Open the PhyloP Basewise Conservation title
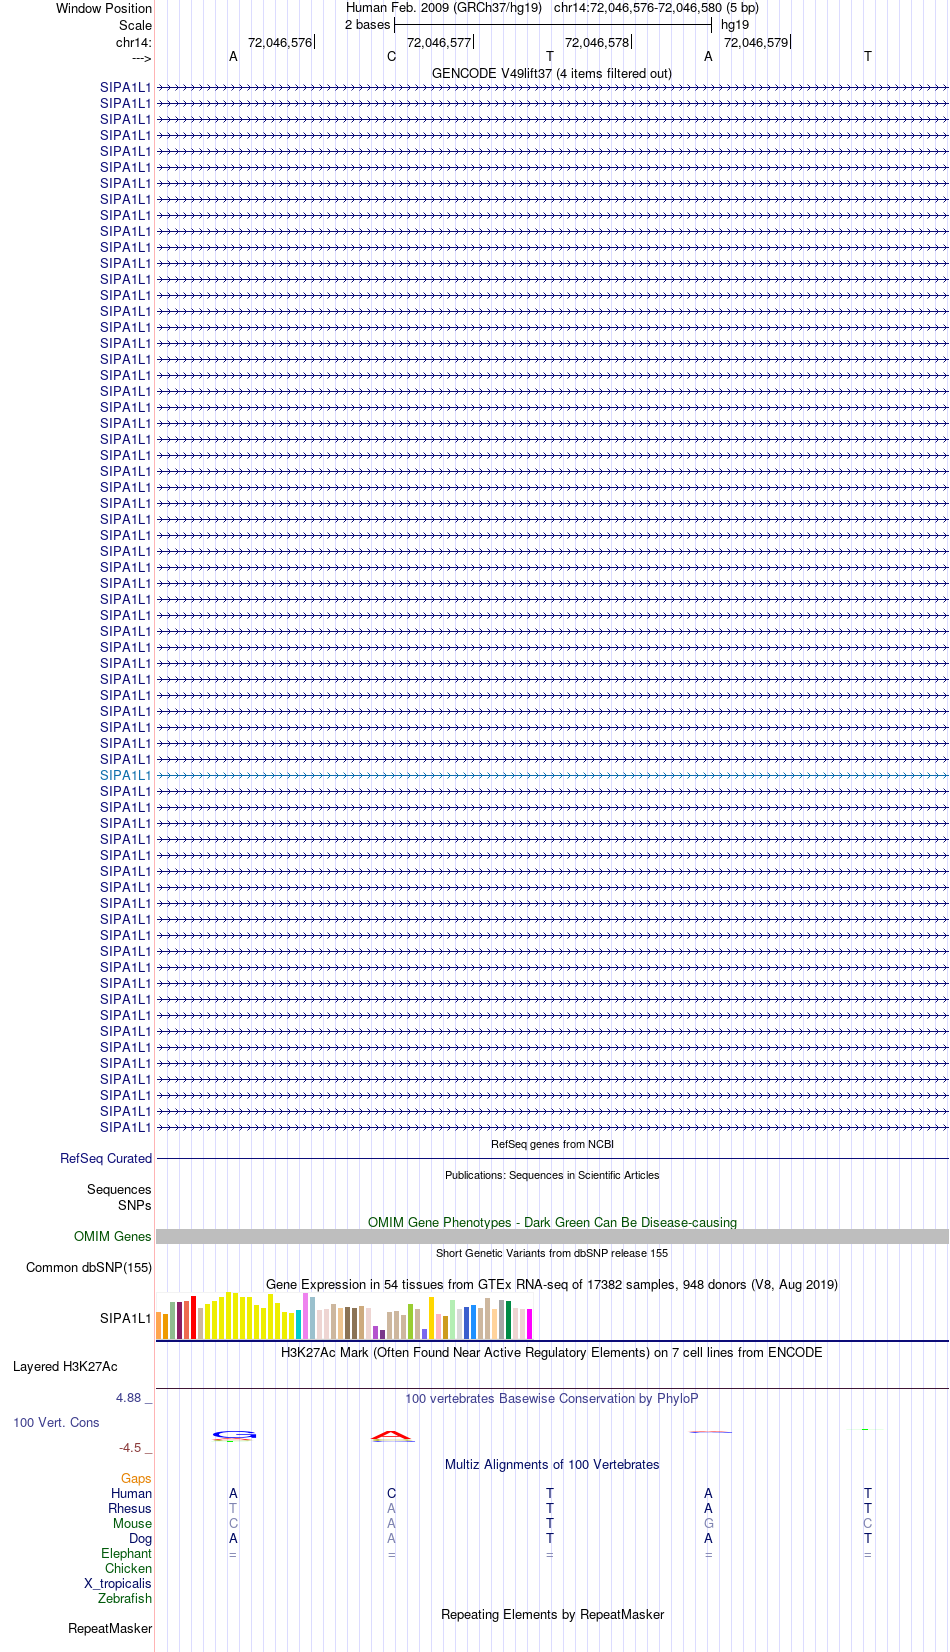This screenshot has width=950, height=1652. tap(552, 1398)
